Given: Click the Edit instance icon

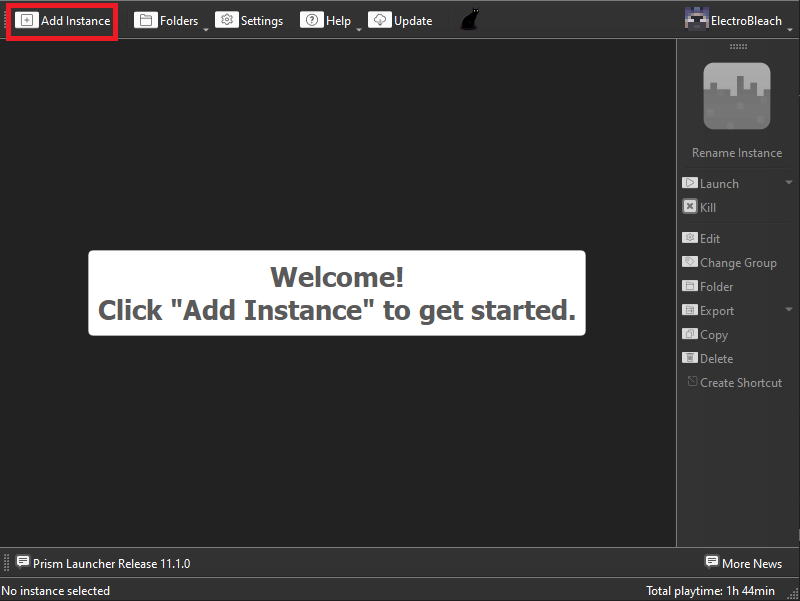Looking at the screenshot, I should click(x=690, y=238).
